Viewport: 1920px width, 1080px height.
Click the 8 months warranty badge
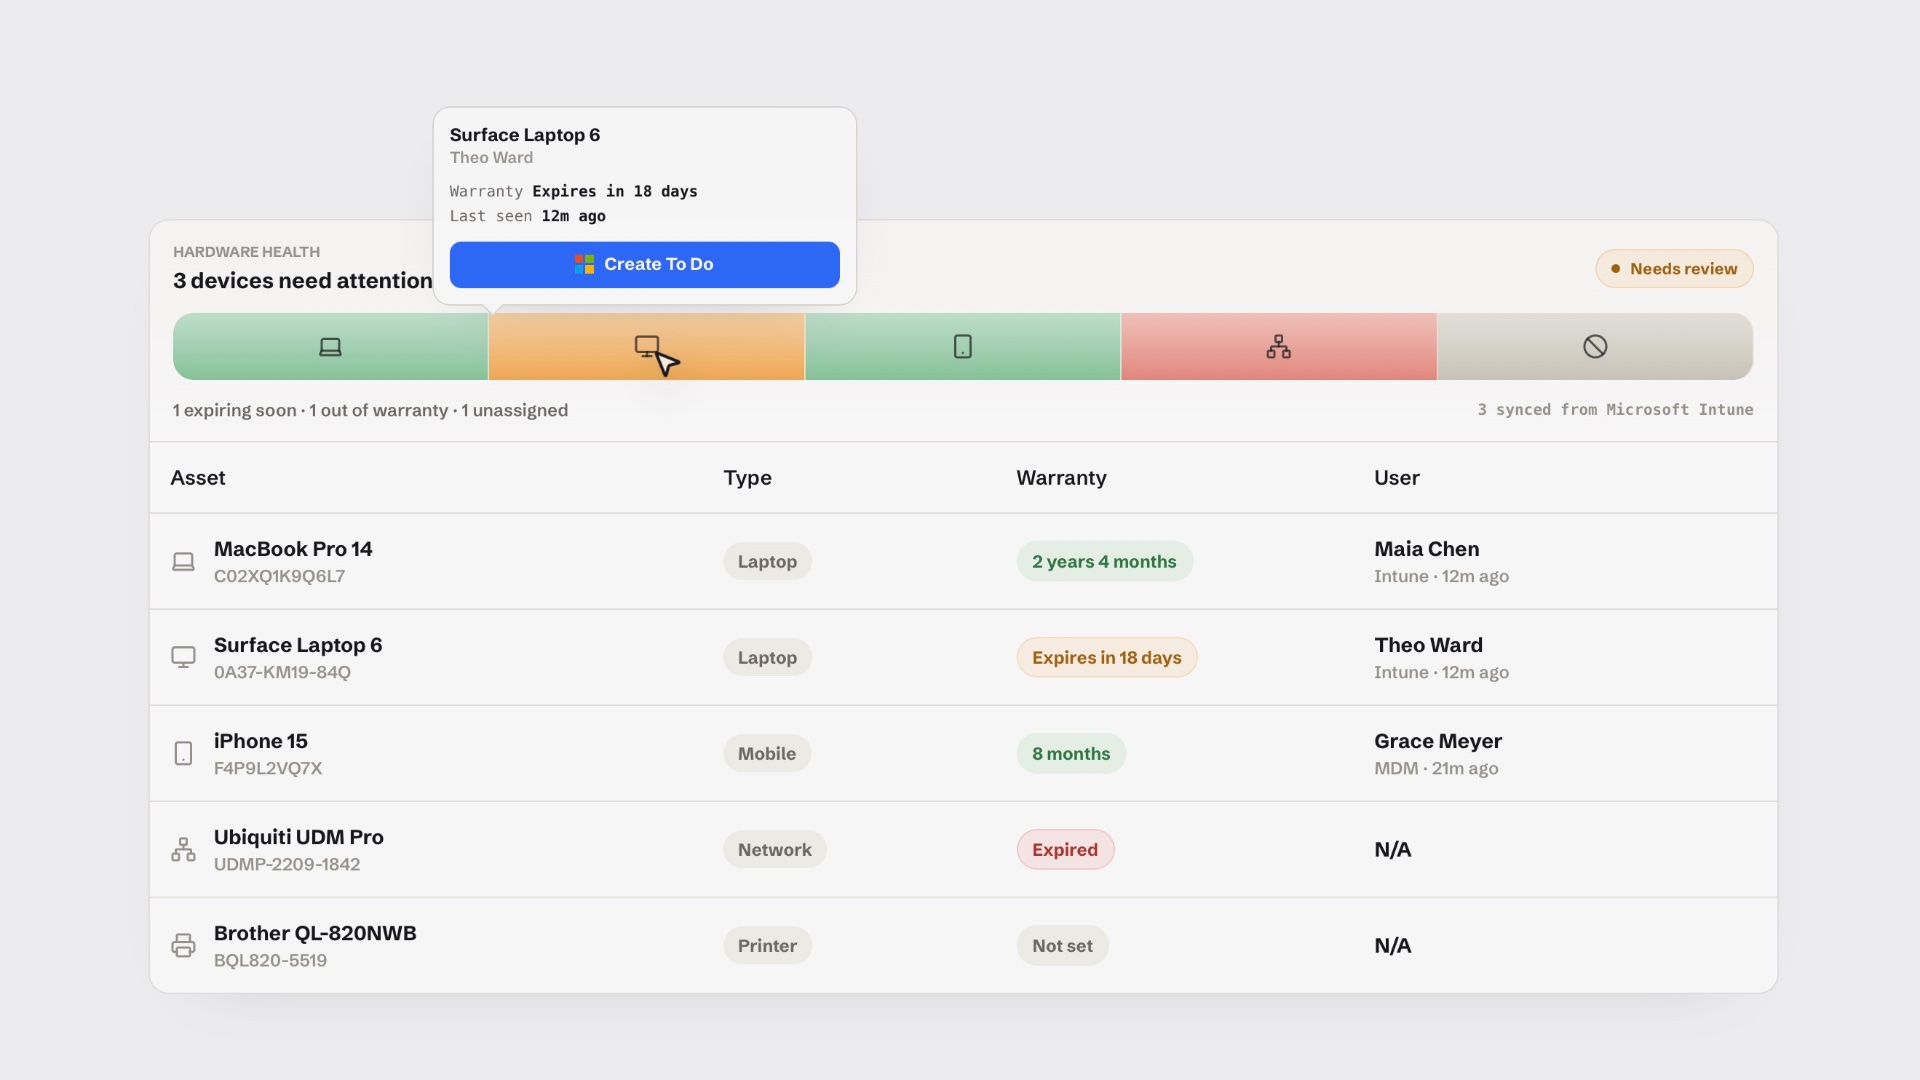[x=1071, y=754]
